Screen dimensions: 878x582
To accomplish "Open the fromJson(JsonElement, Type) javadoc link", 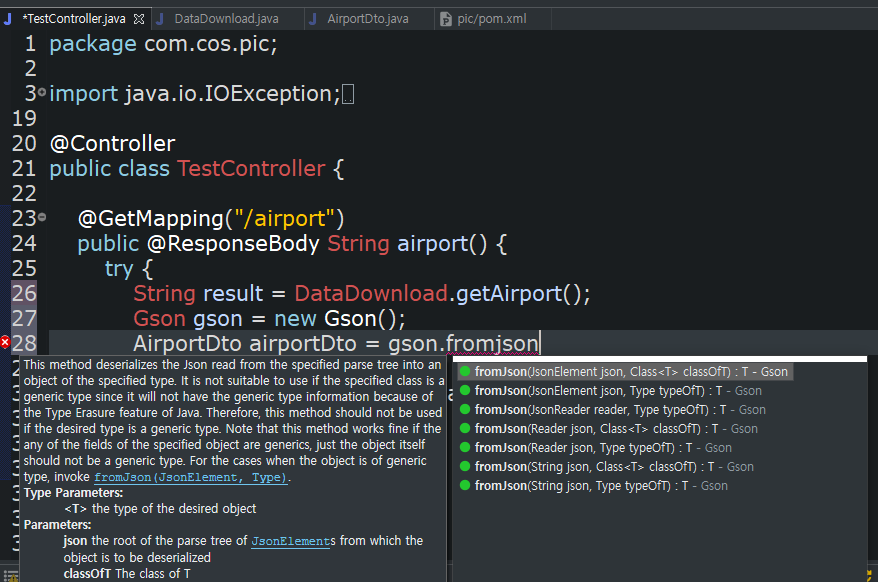I will pos(191,477).
